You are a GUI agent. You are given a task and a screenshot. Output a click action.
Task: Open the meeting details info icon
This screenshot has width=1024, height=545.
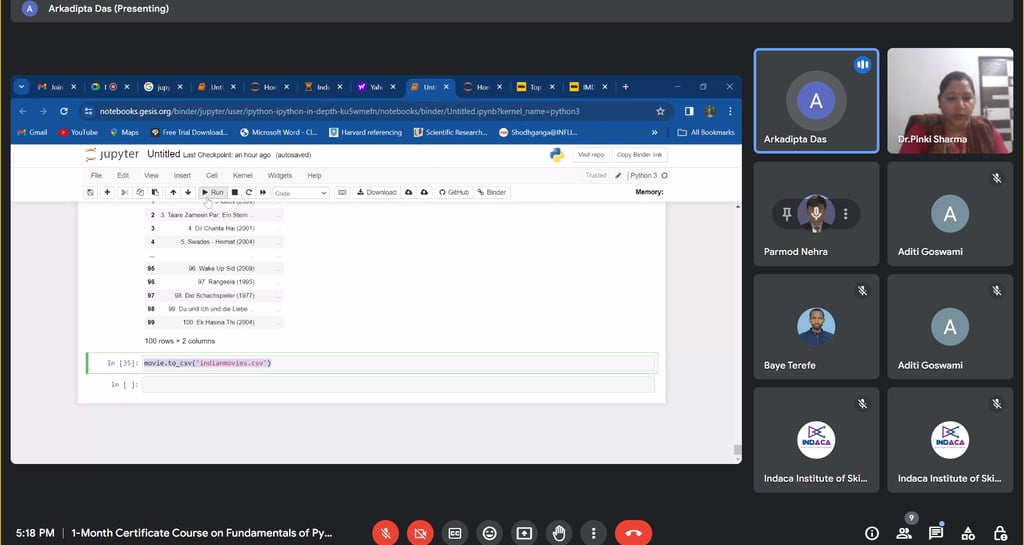pos(872,533)
